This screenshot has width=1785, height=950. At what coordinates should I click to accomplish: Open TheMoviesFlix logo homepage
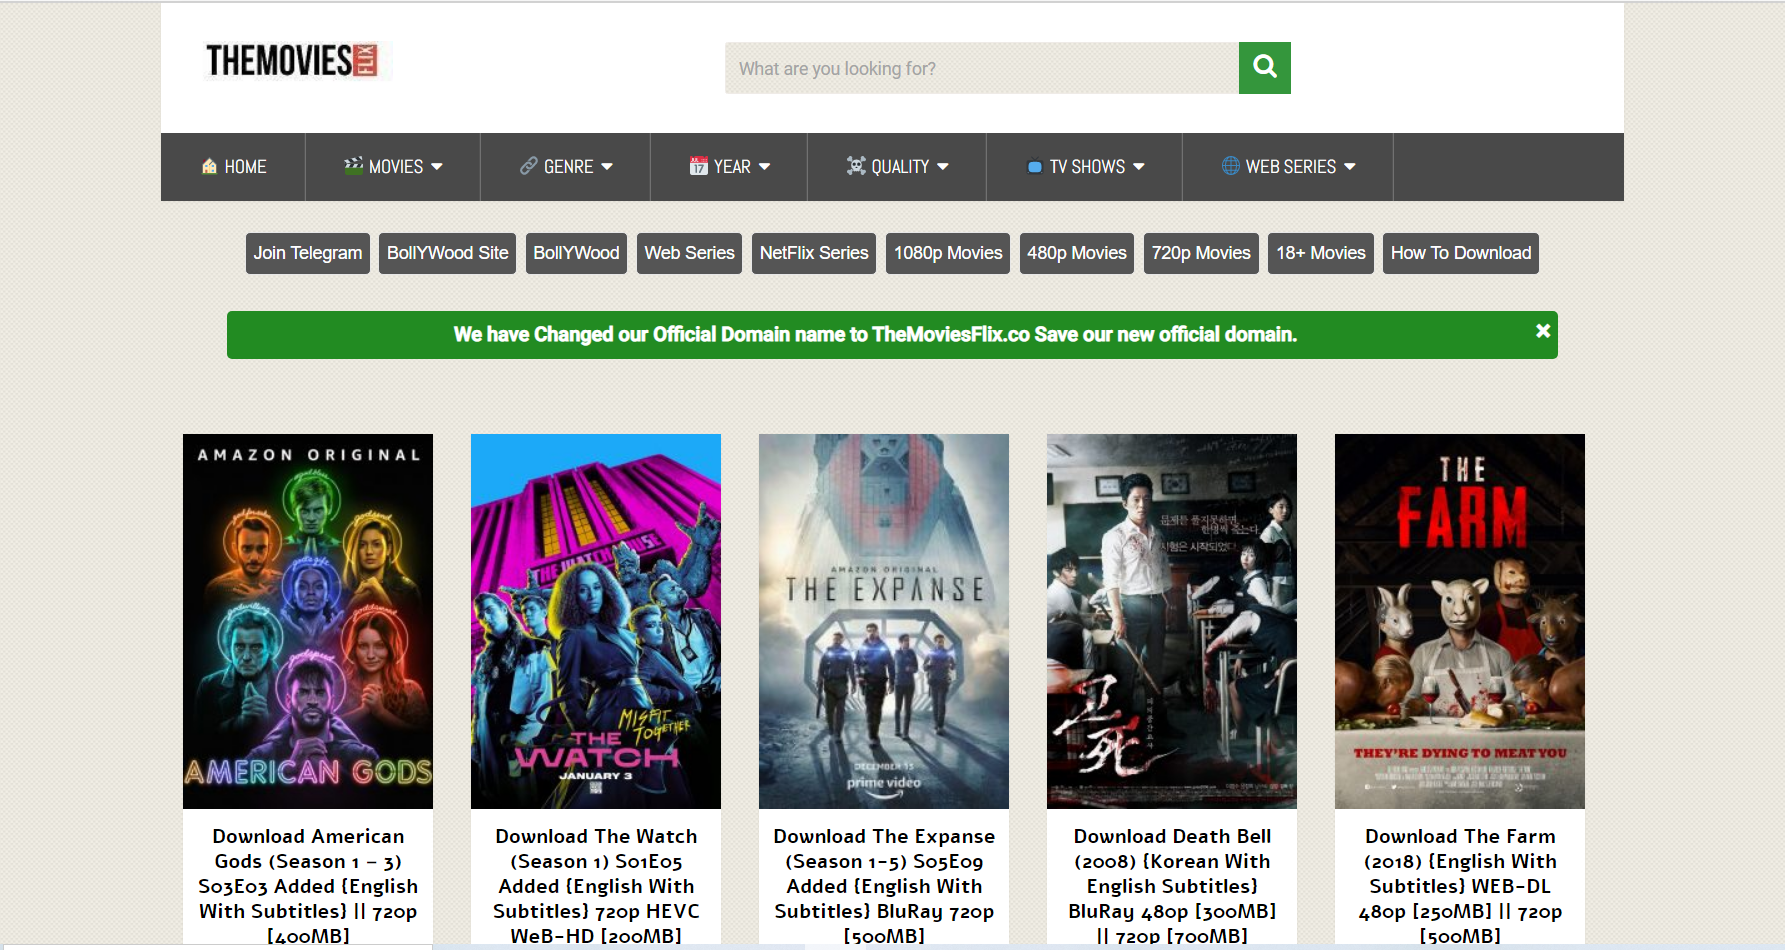click(292, 60)
